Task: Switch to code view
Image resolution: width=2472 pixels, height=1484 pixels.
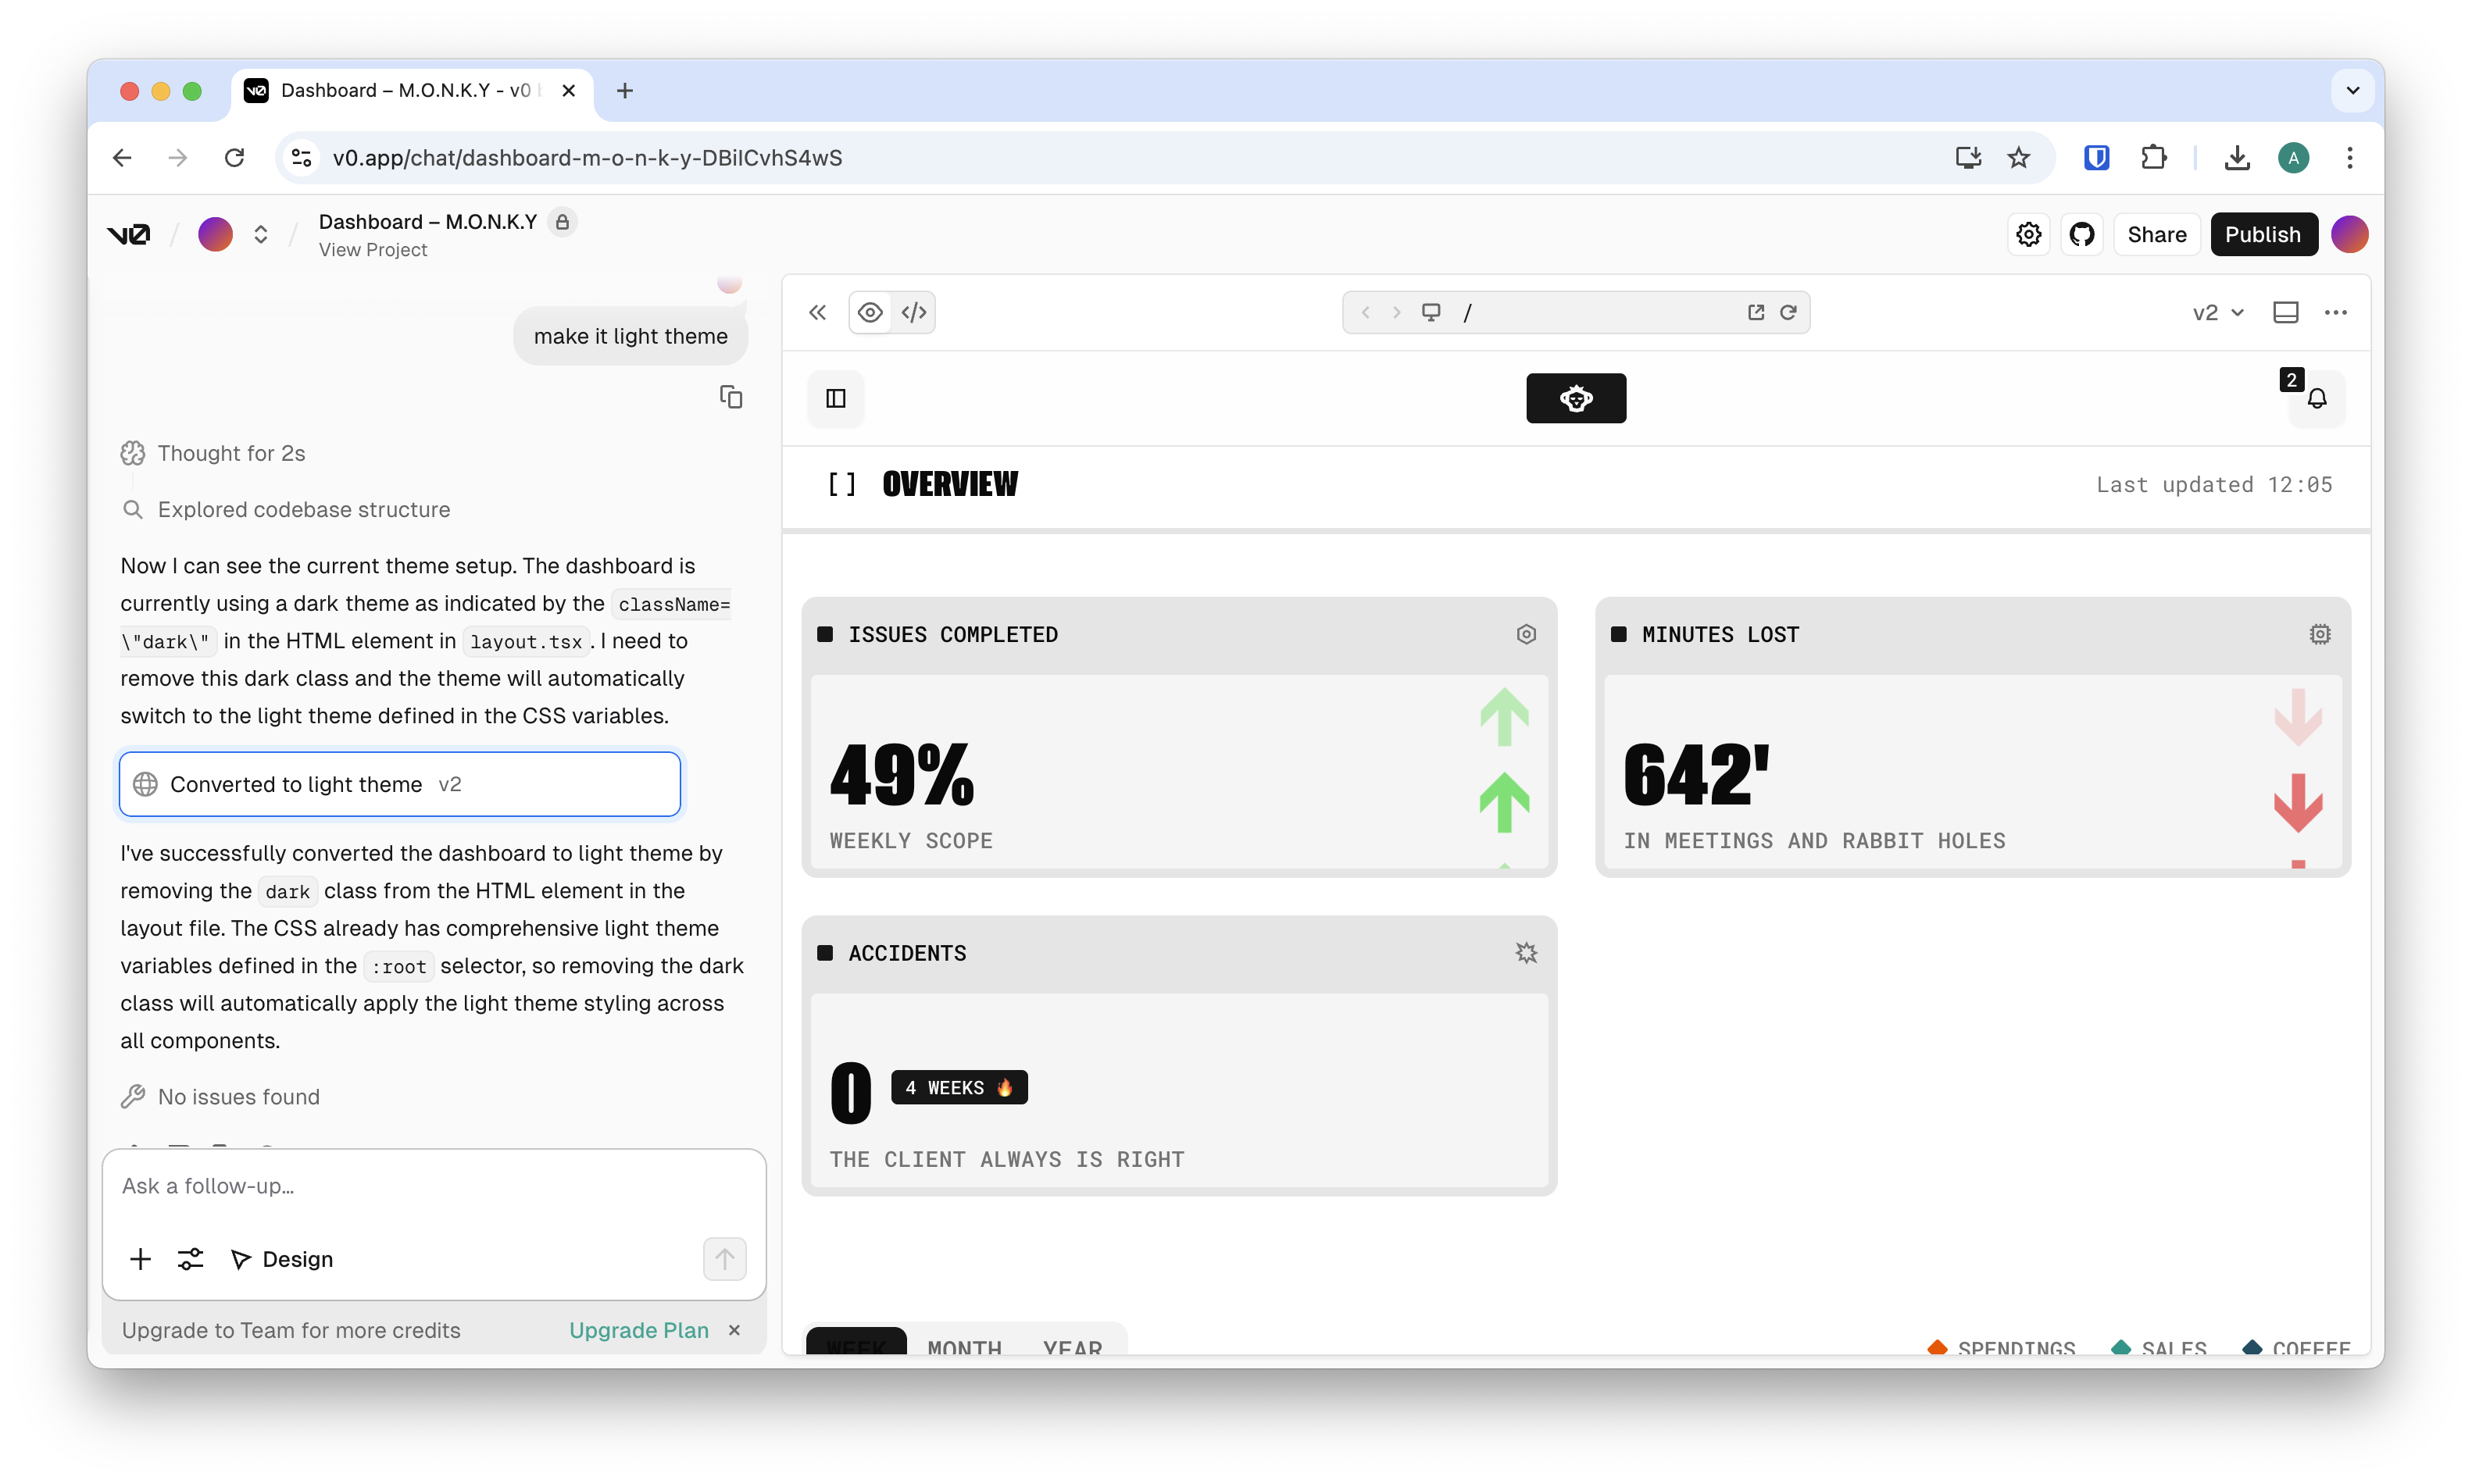Action: point(914,313)
